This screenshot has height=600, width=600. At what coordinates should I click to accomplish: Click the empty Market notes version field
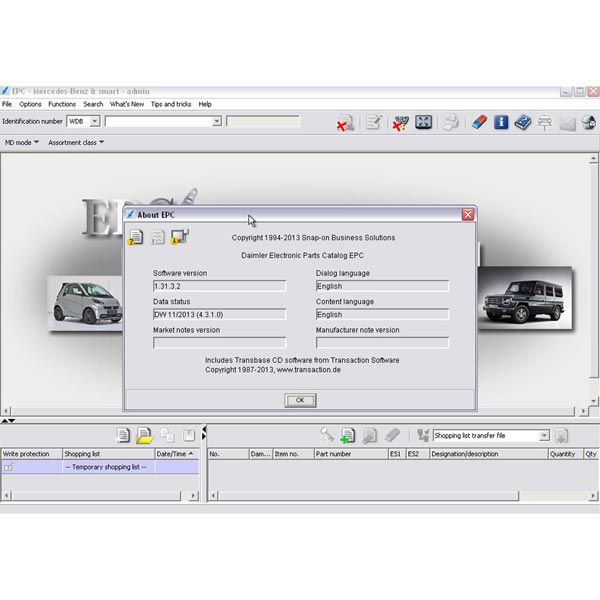pyautogui.click(x=219, y=342)
